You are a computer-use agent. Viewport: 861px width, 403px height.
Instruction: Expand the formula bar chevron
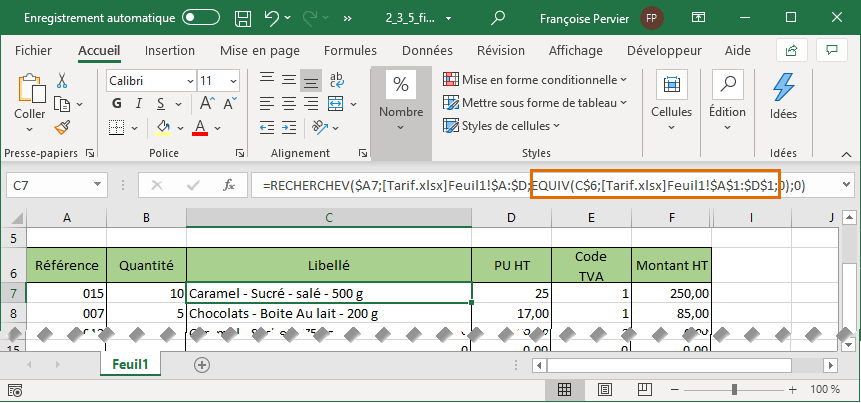point(847,185)
